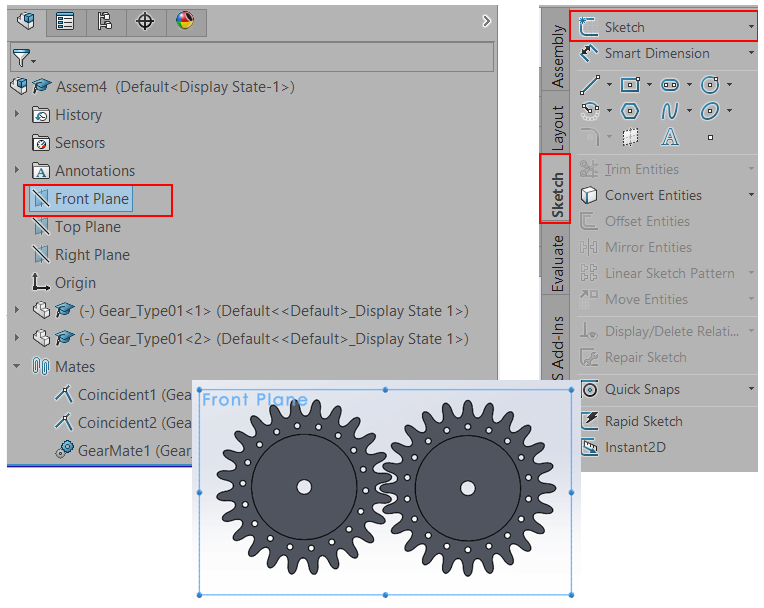Expand the manager panel chevron arrow
764x608 pixels.
(x=486, y=21)
